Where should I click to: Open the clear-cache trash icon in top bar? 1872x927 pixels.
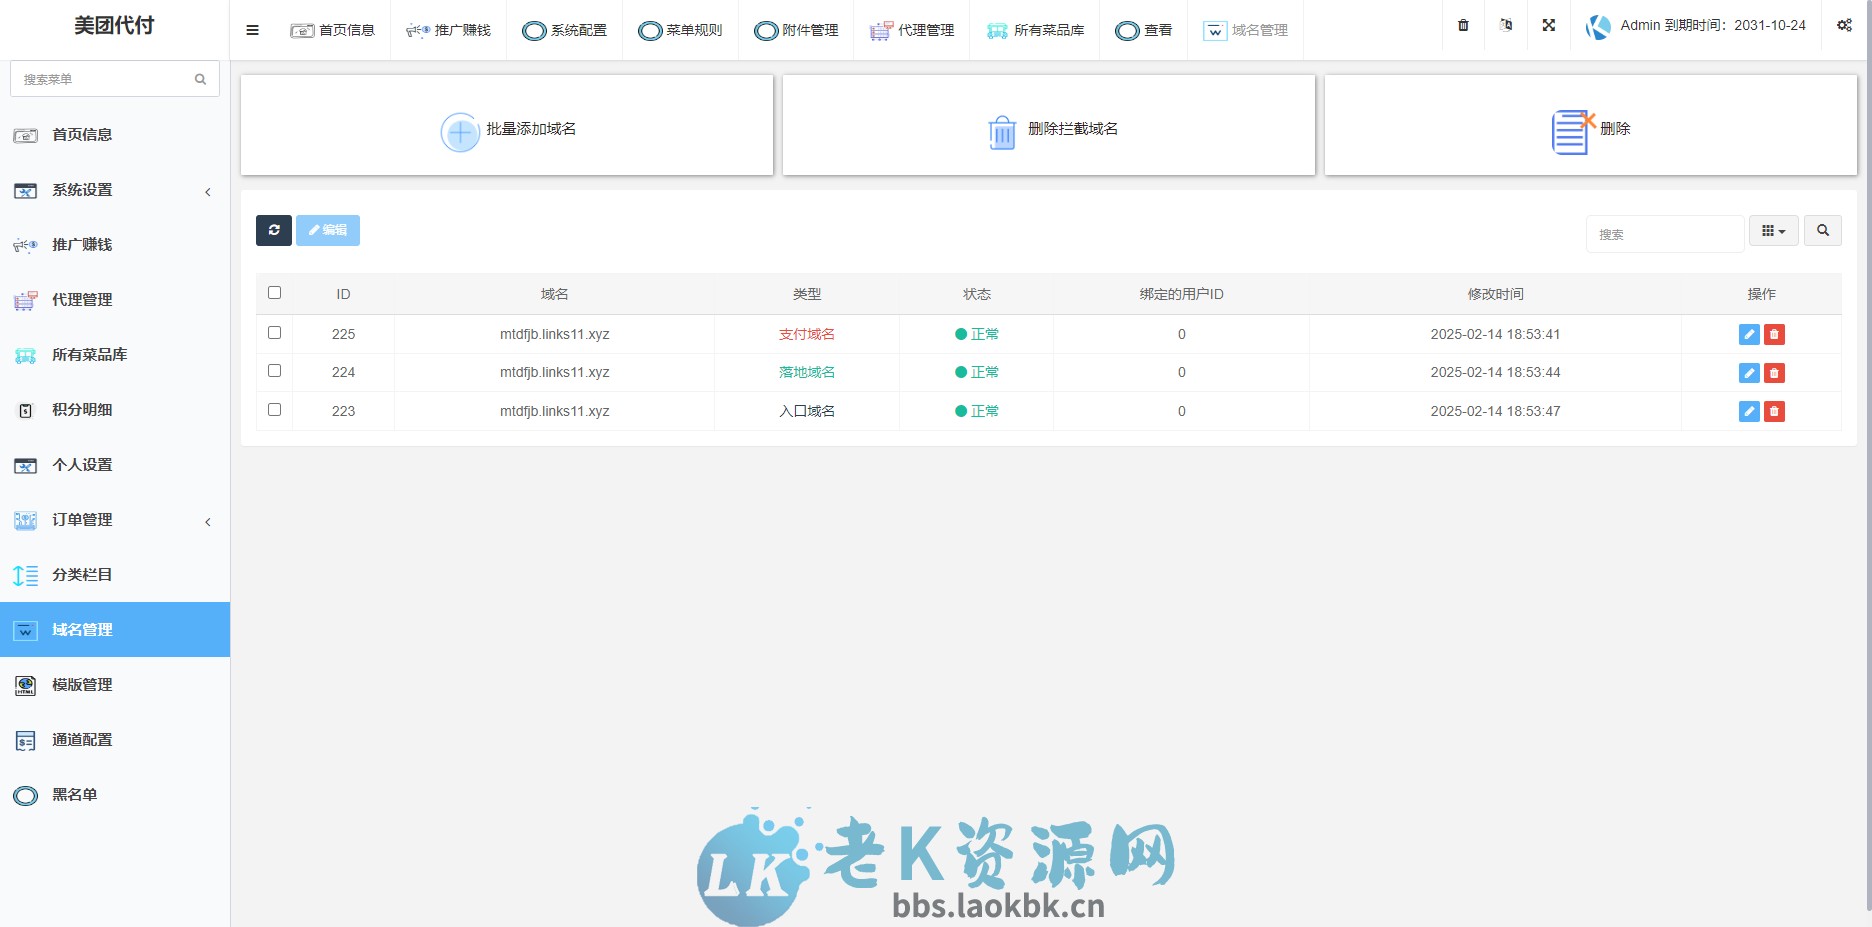tap(1462, 26)
